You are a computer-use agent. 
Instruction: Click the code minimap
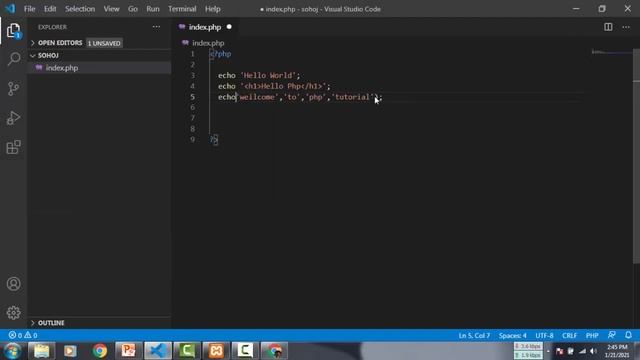[611, 52]
